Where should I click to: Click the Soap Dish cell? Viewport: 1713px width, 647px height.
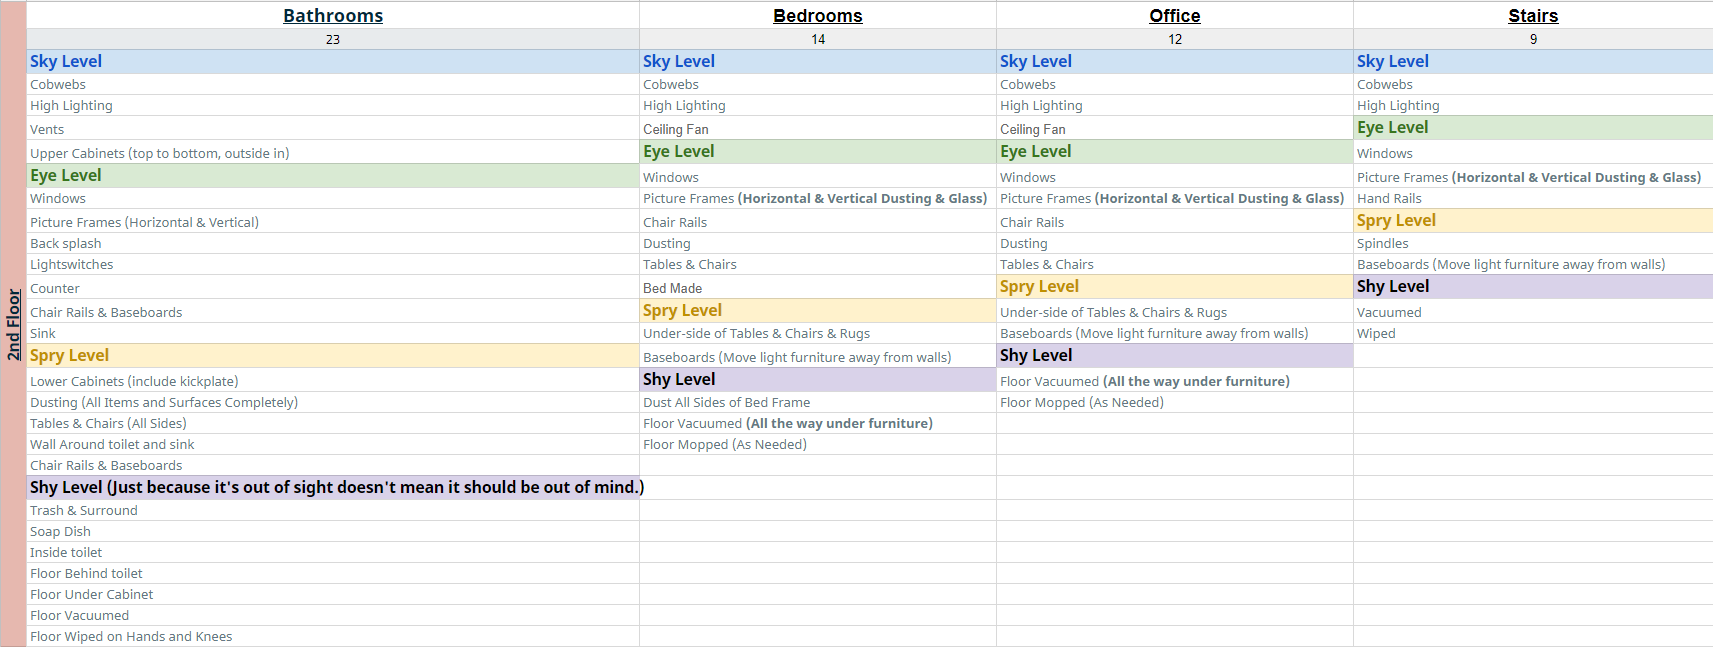[x=333, y=531]
